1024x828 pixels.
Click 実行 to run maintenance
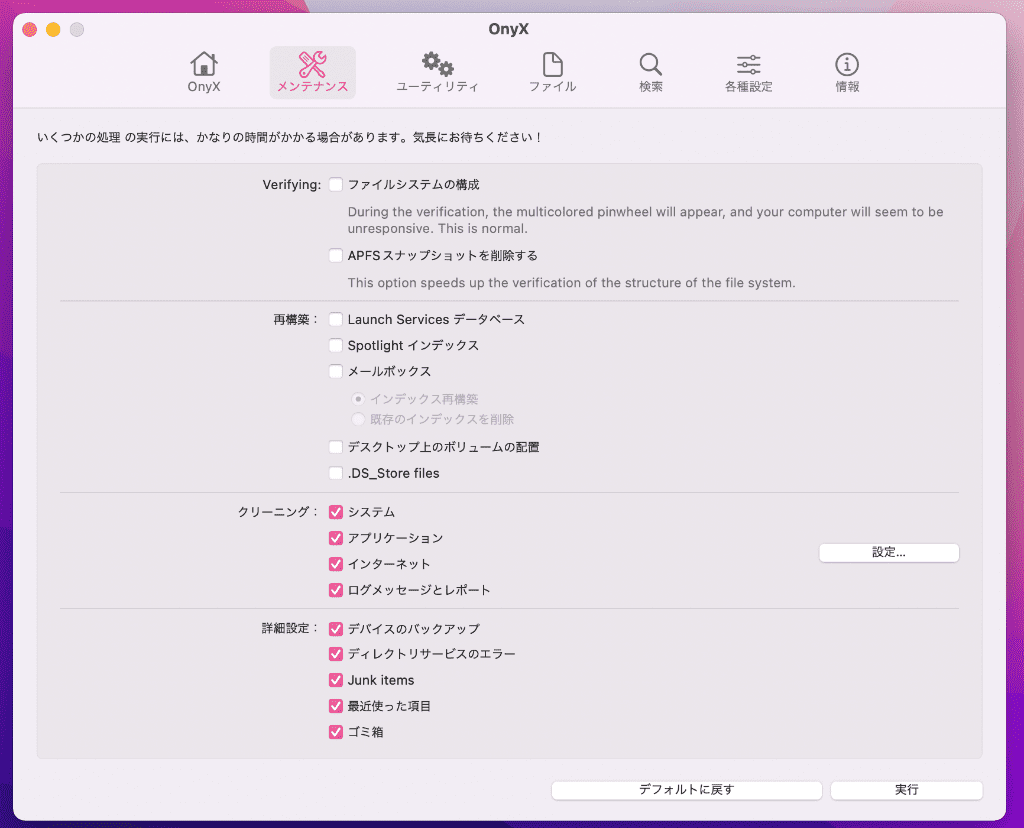pos(906,790)
